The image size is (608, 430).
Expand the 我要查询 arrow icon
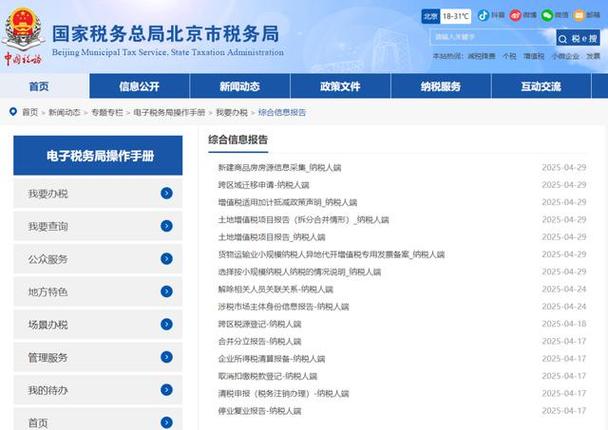pos(167,226)
